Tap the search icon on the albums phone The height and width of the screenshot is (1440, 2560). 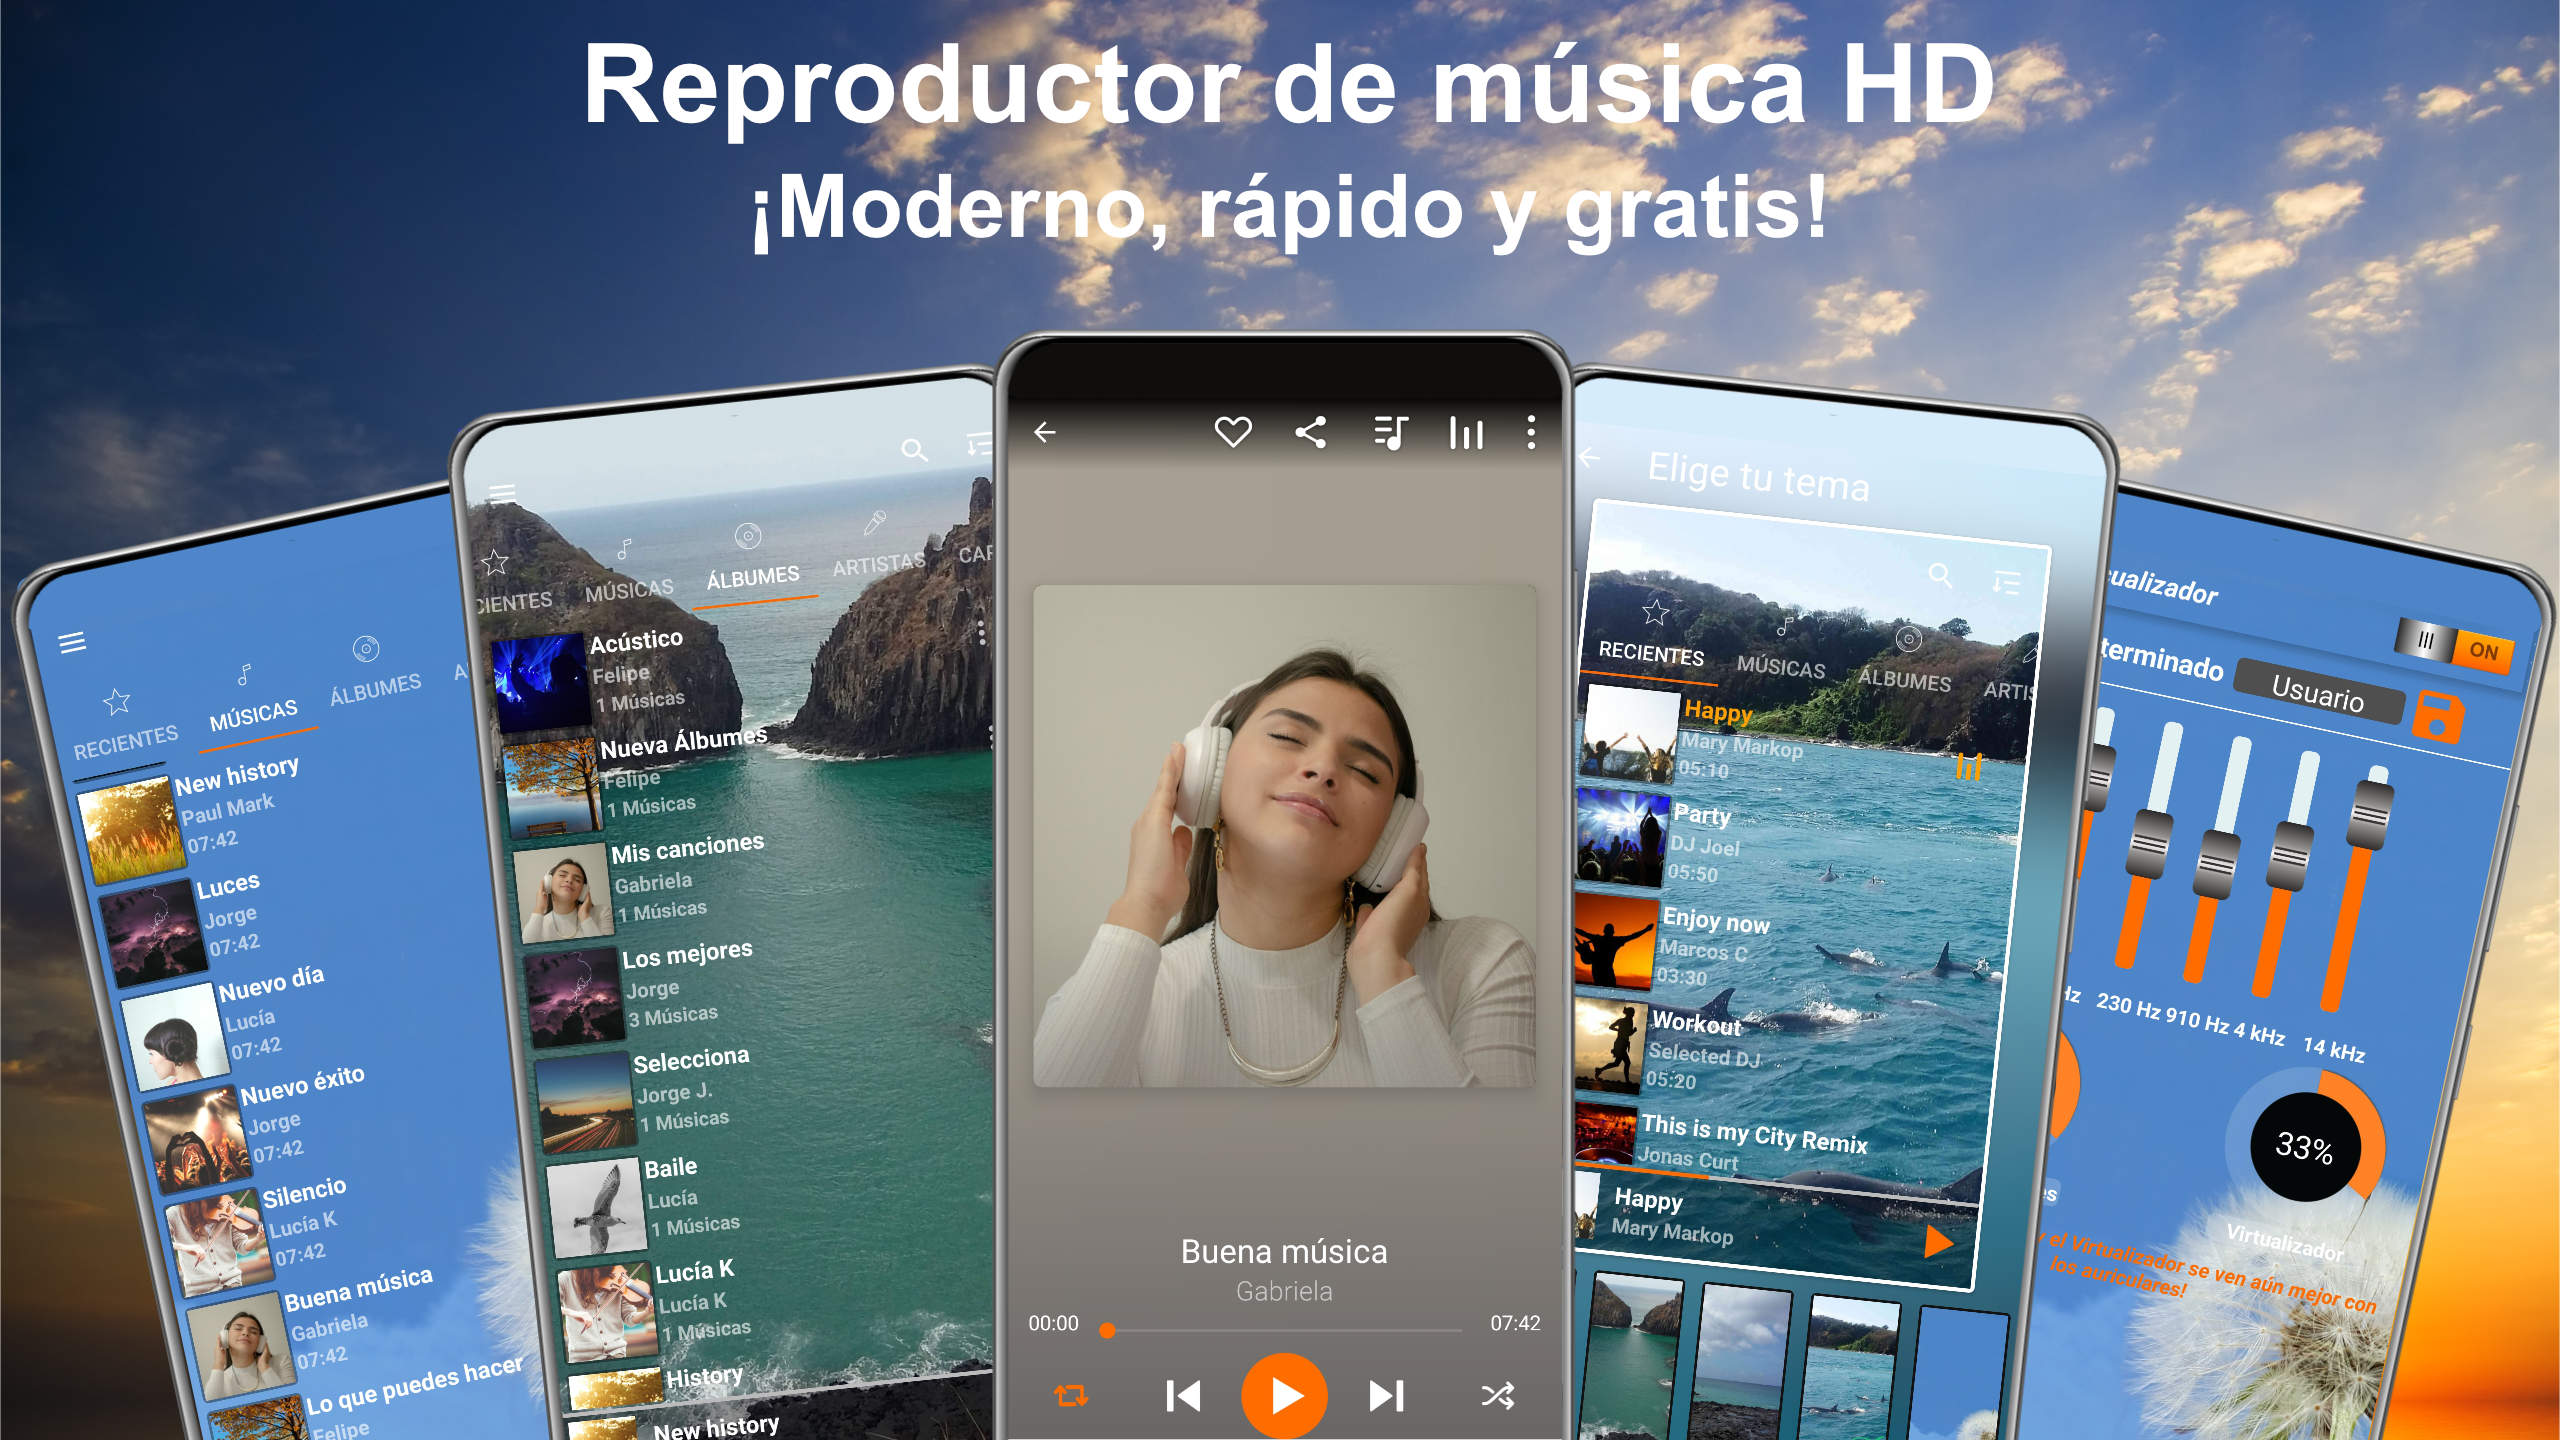[x=913, y=450]
